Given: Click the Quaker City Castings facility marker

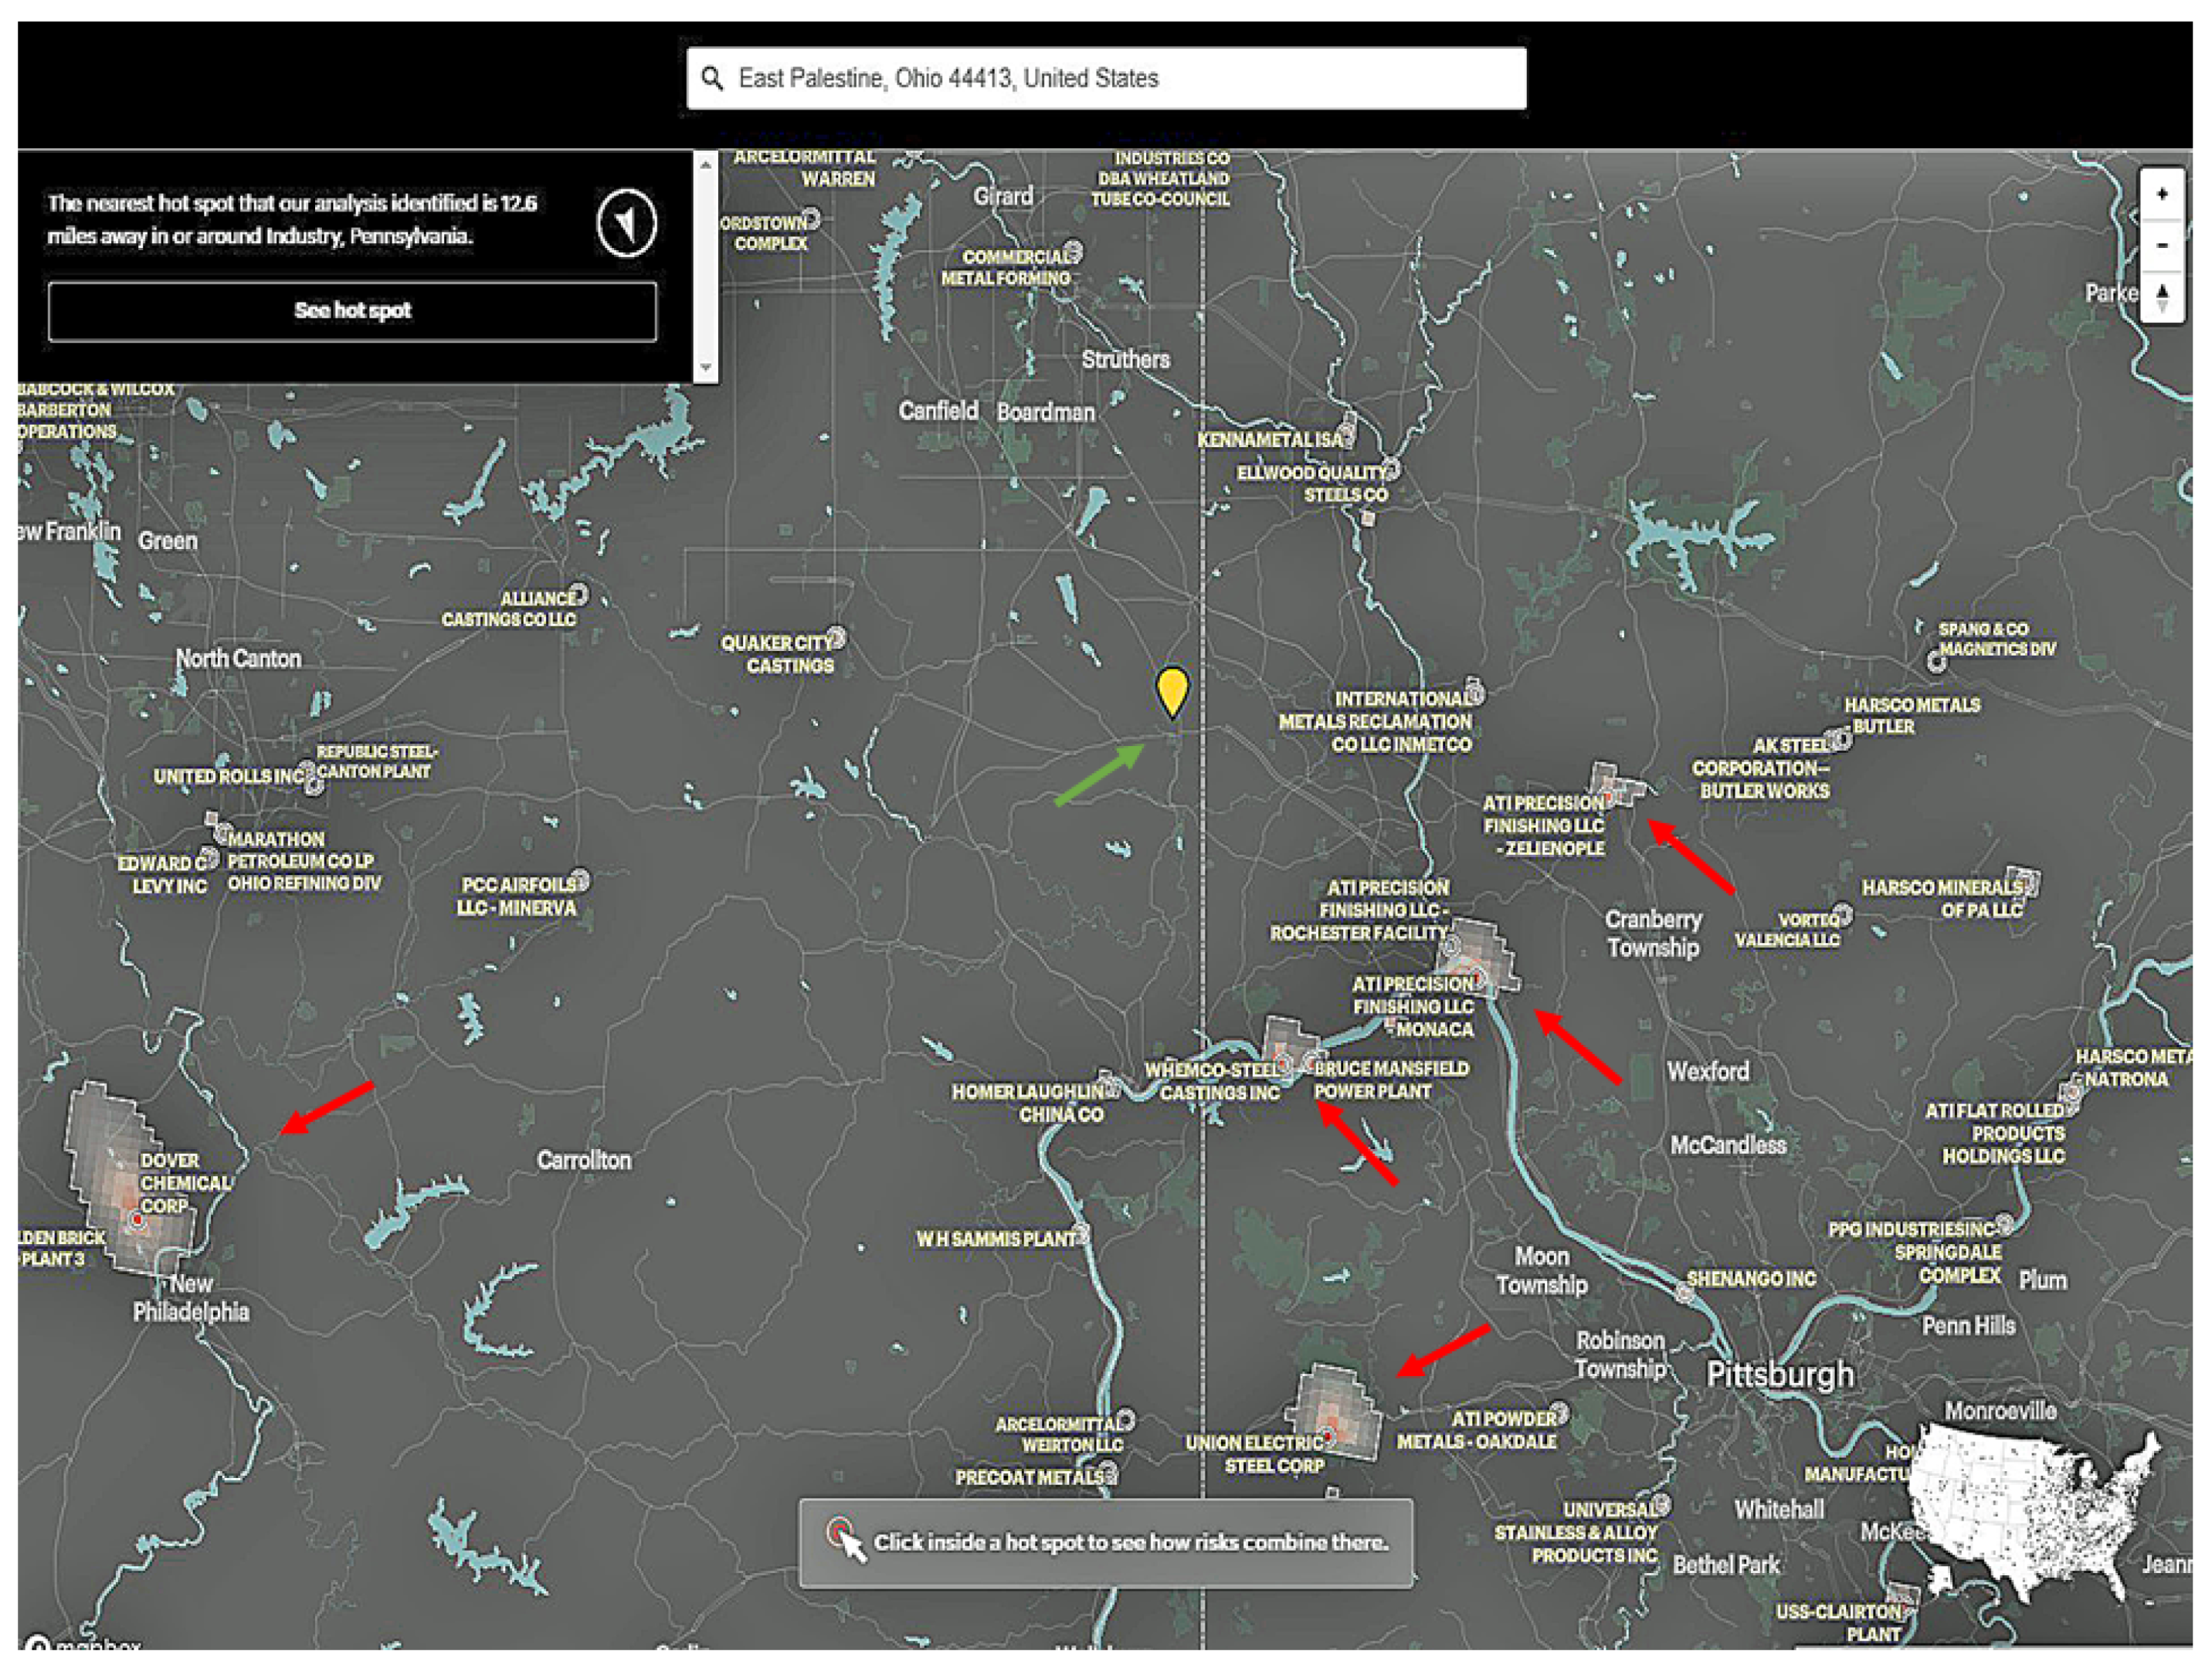Looking at the screenshot, I should (837, 637).
